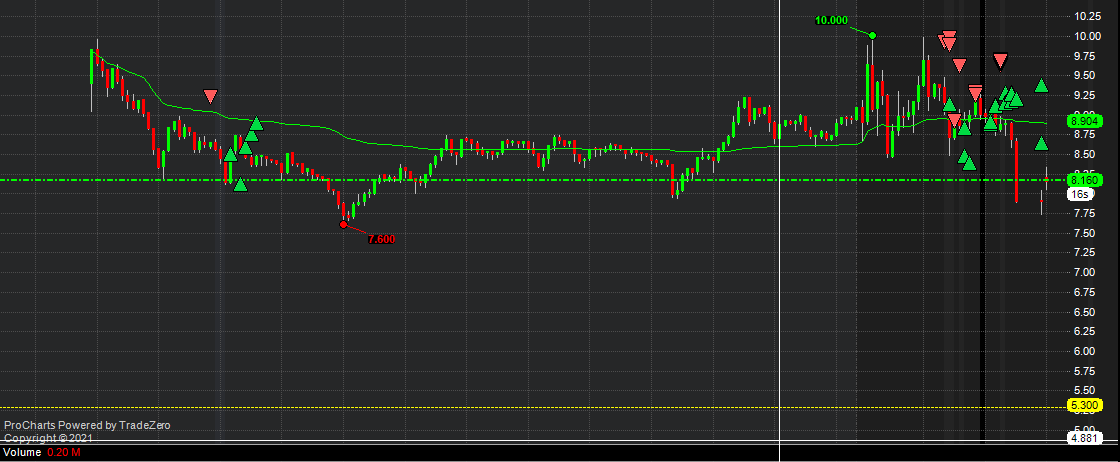The height and width of the screenshot is (462, 1120).
Task: Select the red low-point dot labeled 7.600
Action: tap(343, 224)
